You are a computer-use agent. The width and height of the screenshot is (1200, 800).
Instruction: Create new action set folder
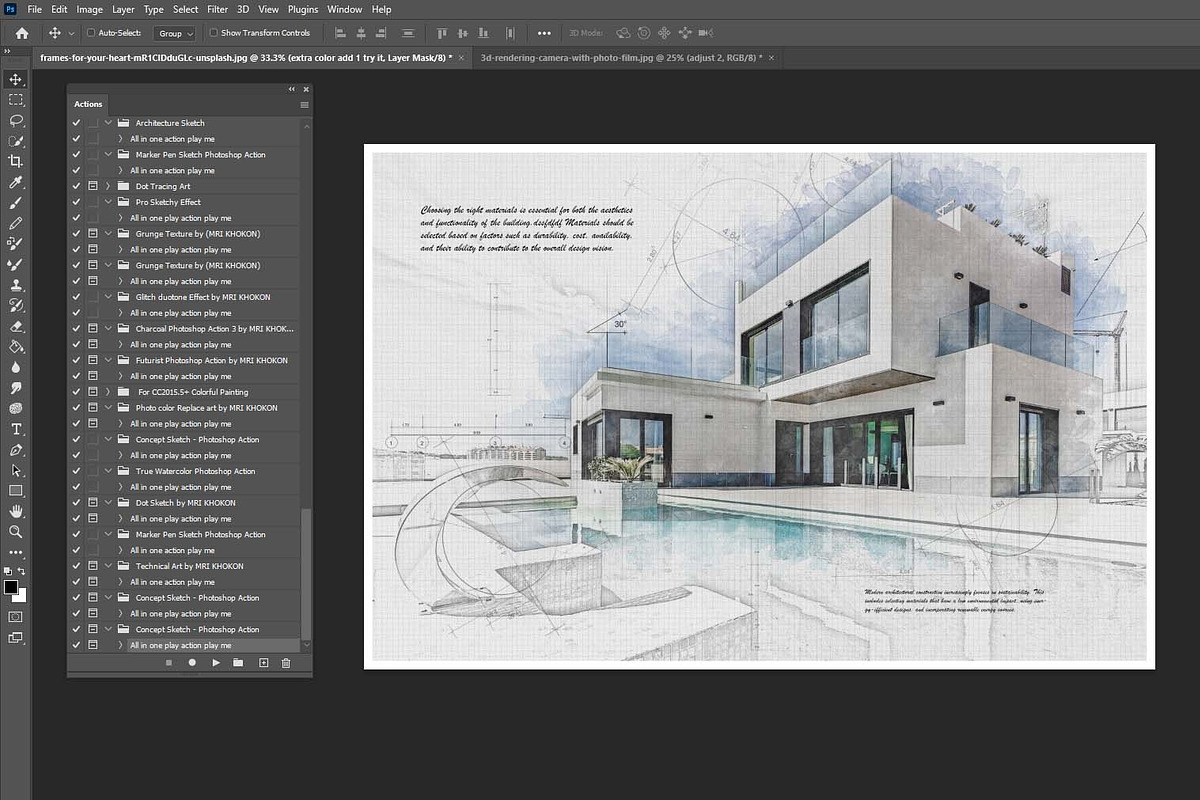point(238,662)
